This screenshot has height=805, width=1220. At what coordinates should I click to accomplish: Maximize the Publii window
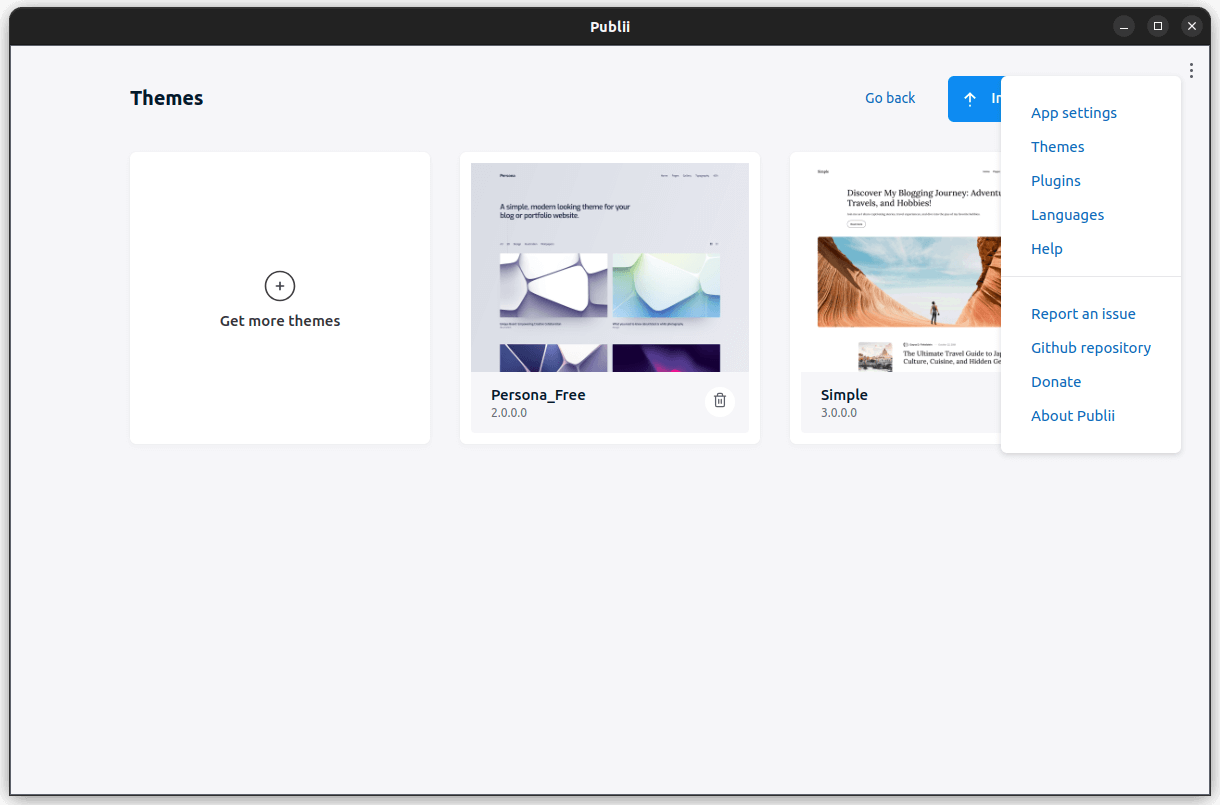(x=1158, y=27)
